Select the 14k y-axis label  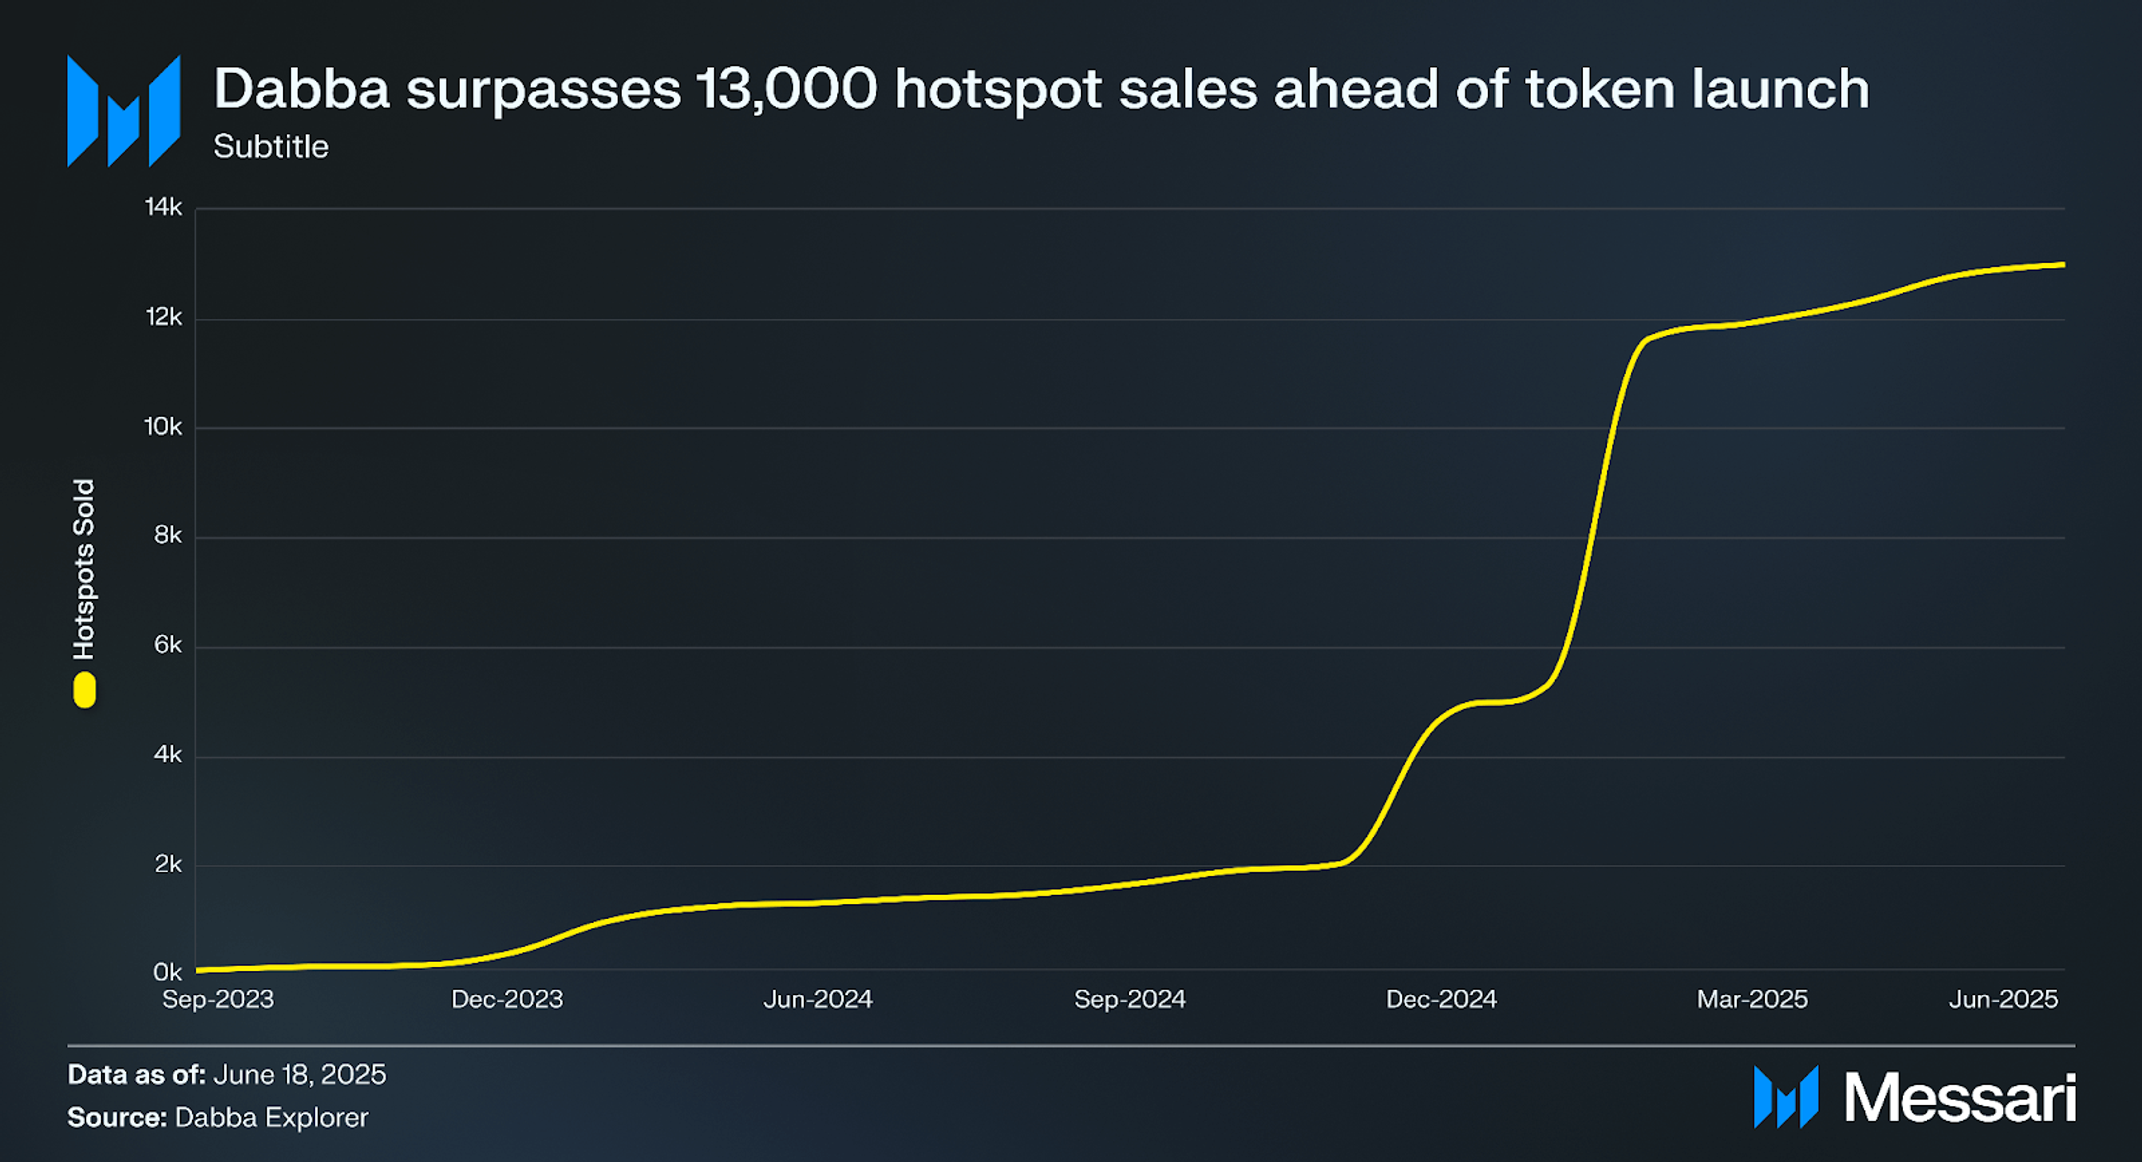164,207
